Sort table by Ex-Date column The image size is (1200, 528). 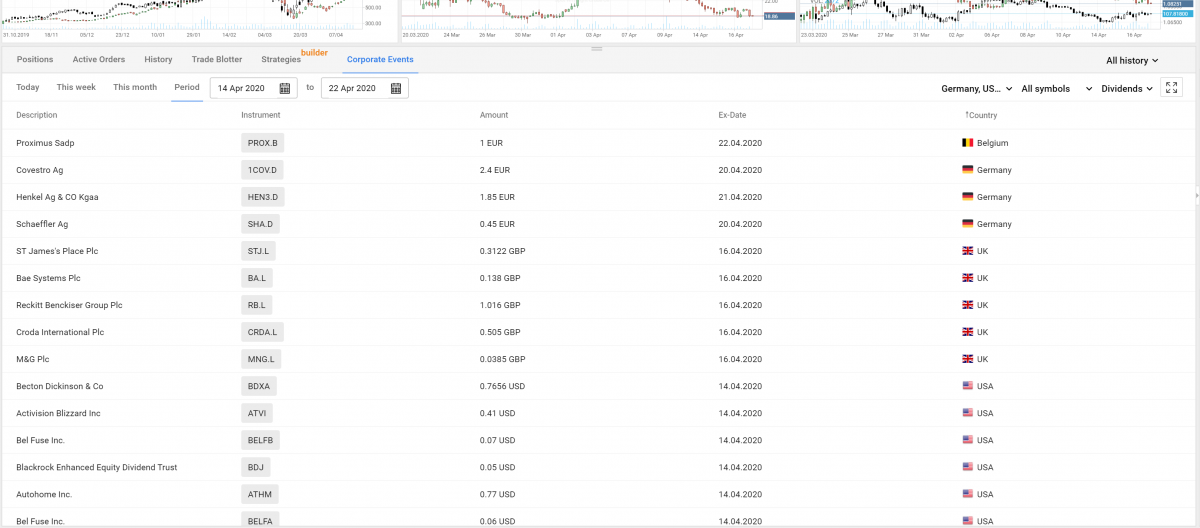[x=732, y=116]
